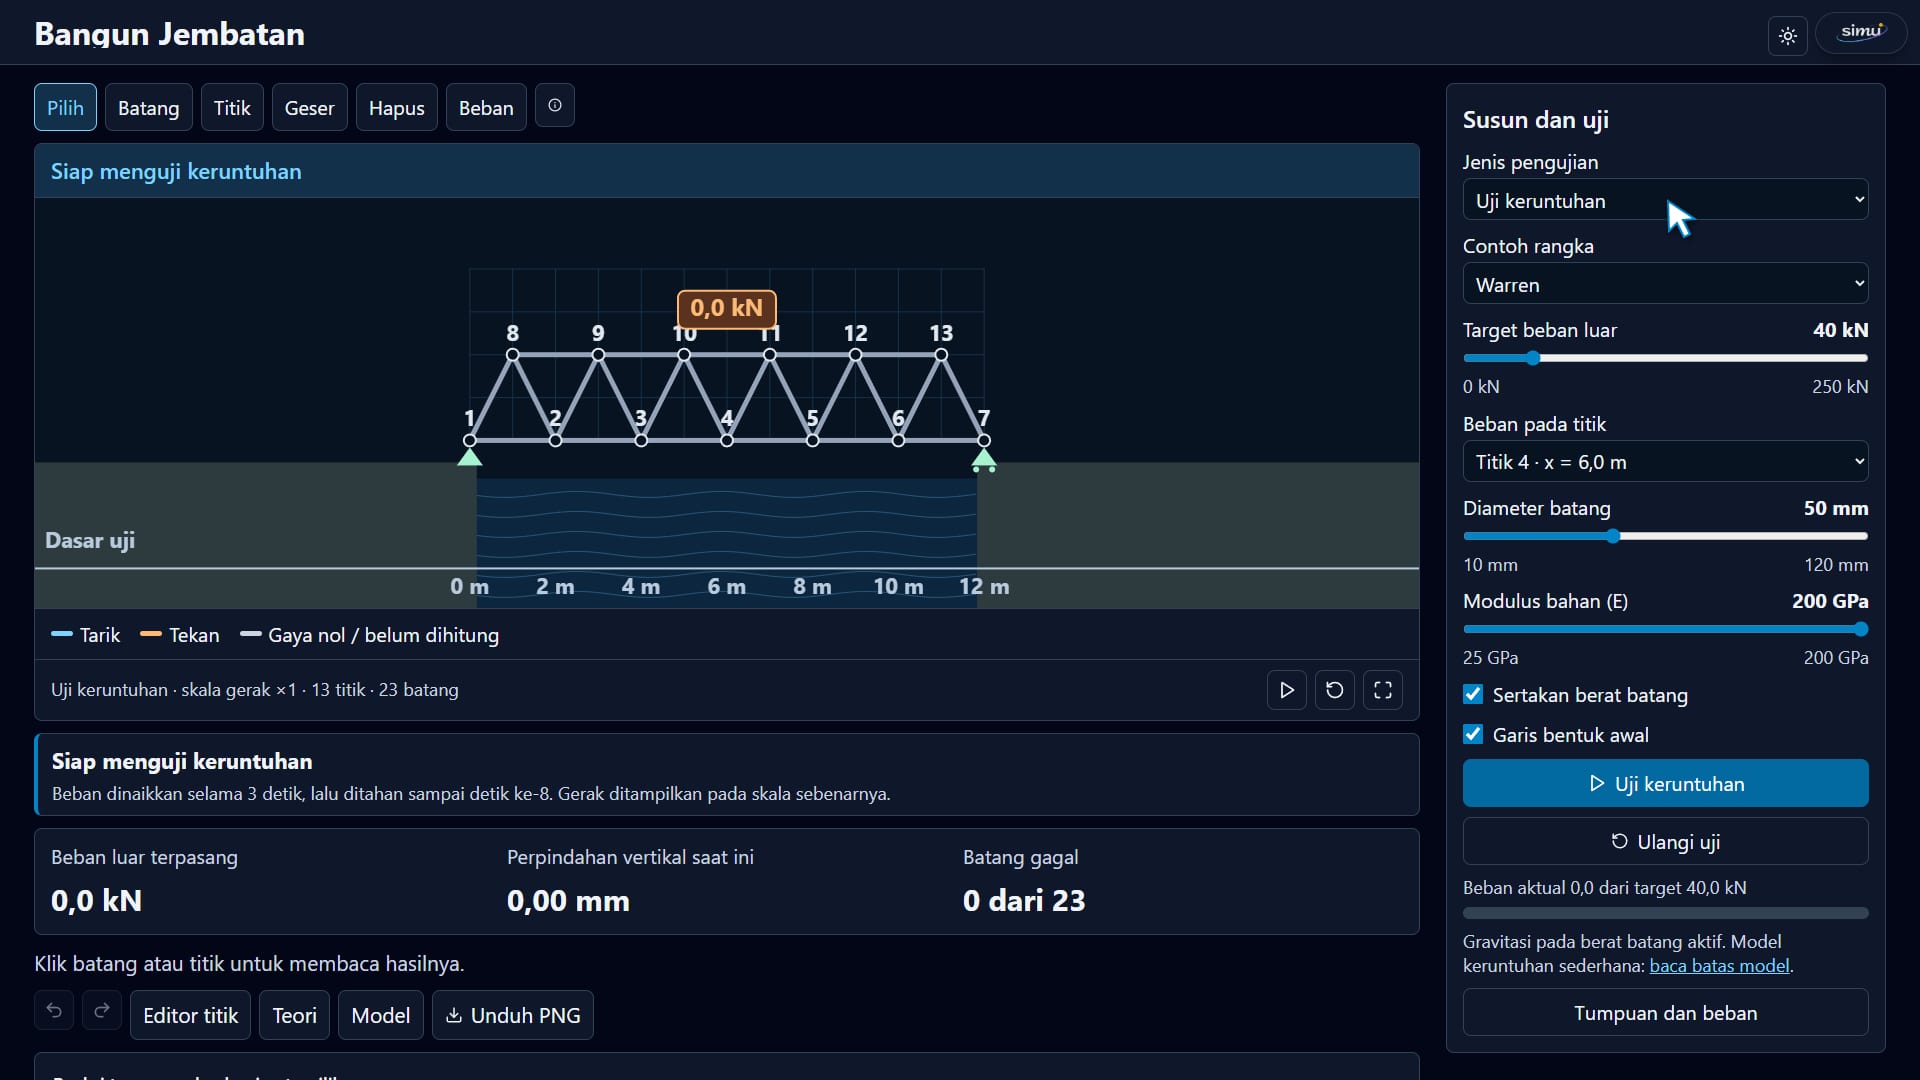Image resolution: width=1920 pixels, height=1080 pixels.
Task: Toggle Garis bentuk awal checkbox
Action: pos(1473,735)
